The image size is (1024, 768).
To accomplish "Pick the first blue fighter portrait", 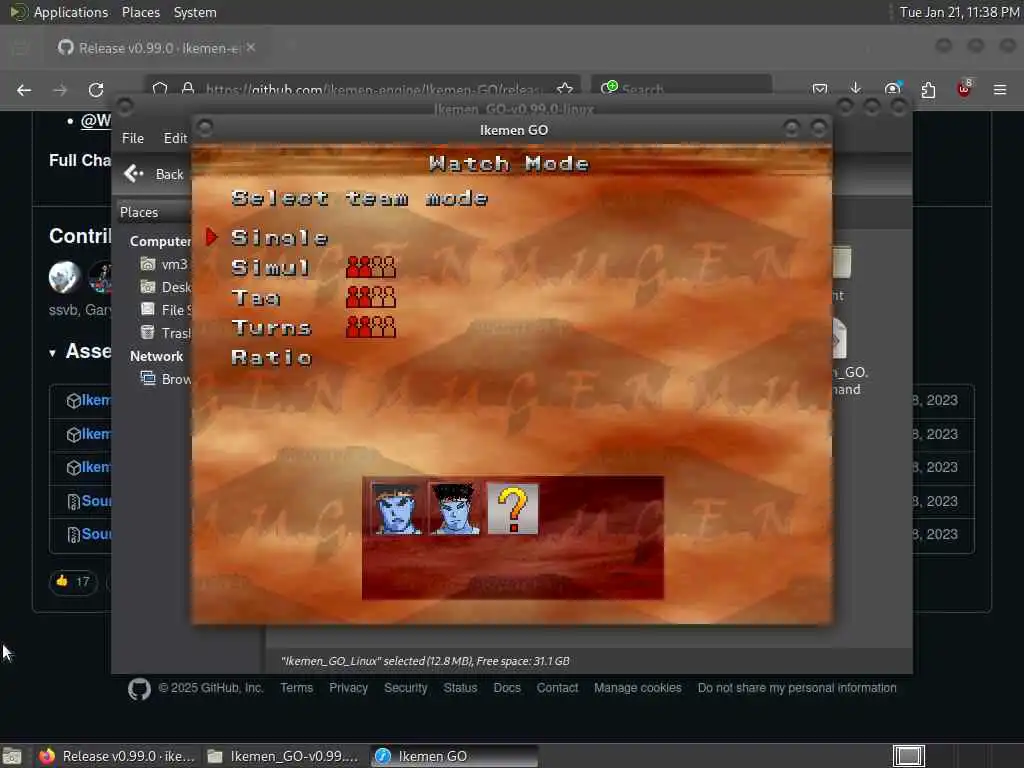I will tap(396, 508).
